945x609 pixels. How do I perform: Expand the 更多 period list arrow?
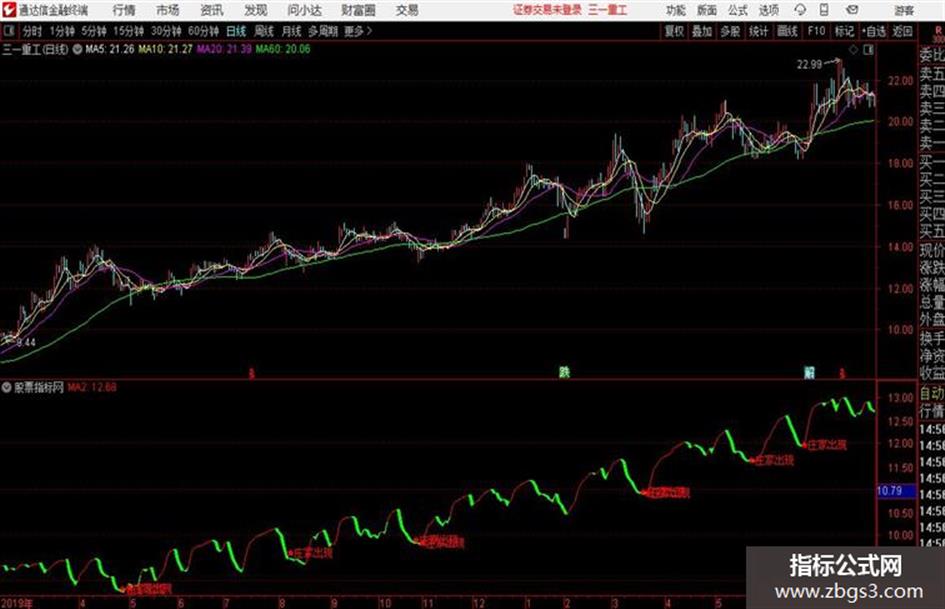[x=369, y=31]
